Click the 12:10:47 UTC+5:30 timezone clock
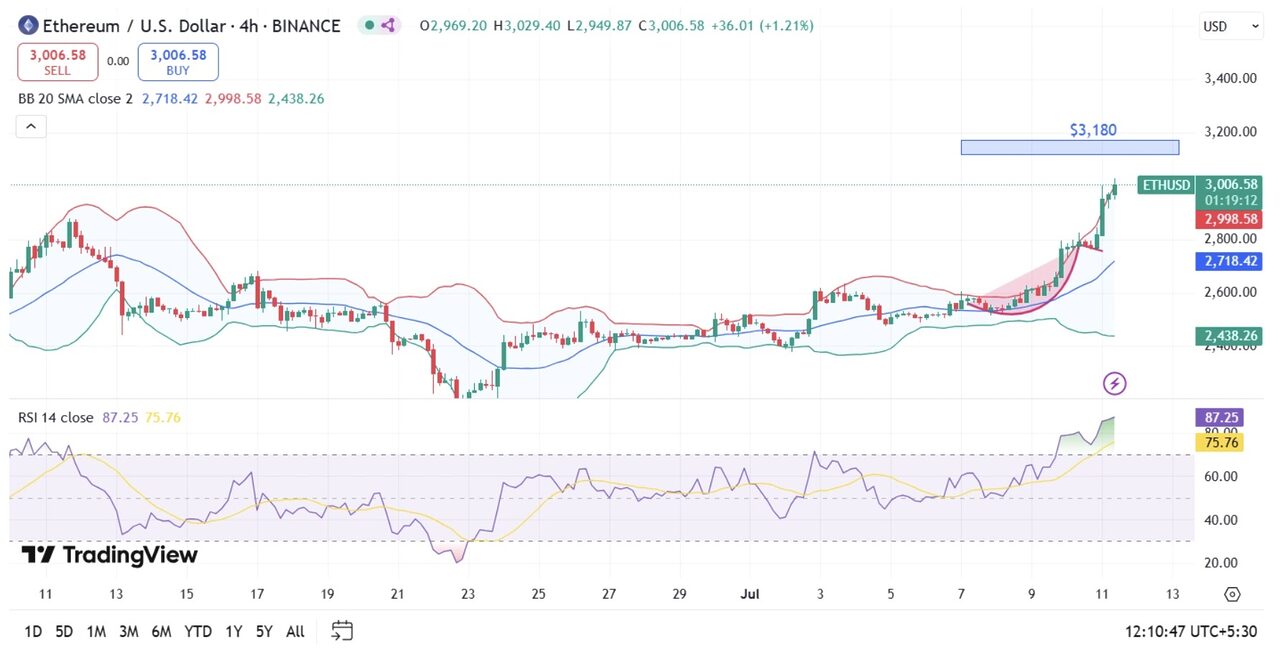Screen dimensions: 1280x659 tap(1191, 632)
